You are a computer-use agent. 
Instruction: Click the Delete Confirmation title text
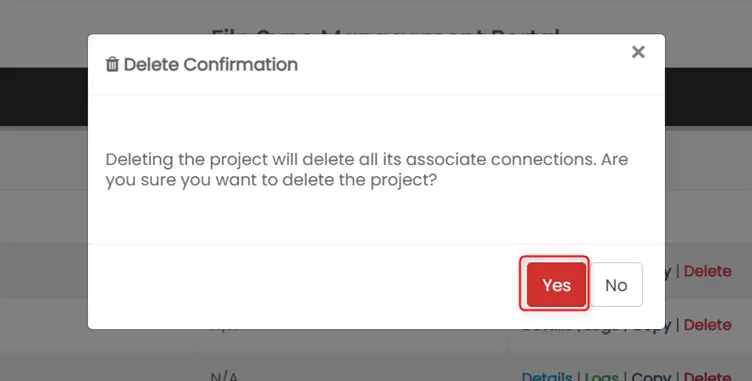tap(211, 64)
